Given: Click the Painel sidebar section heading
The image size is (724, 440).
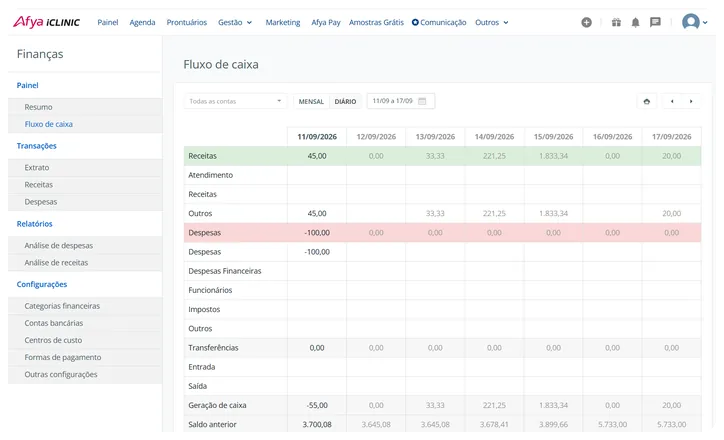Looking at the screenshot, I should [x=27, y=85].
